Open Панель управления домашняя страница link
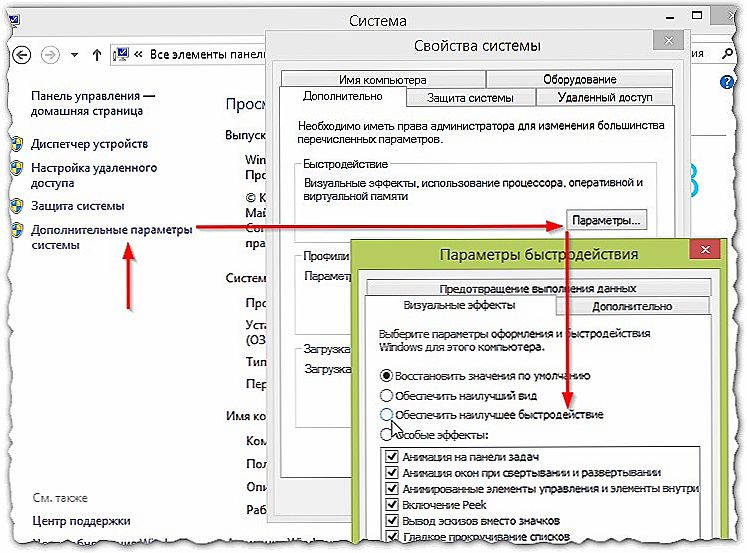 click(93, 103)
